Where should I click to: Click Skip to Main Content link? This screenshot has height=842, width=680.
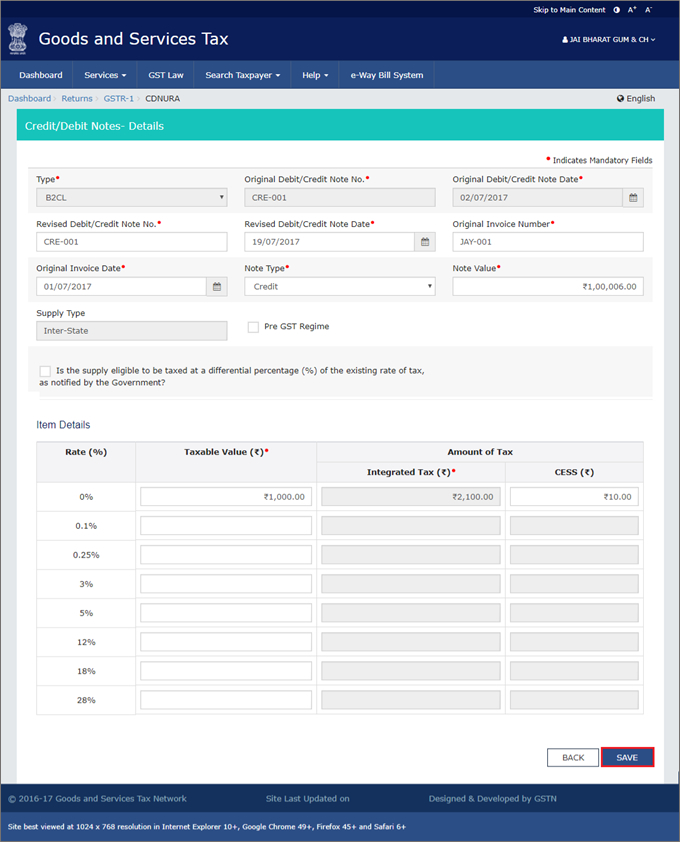[569, 10]
